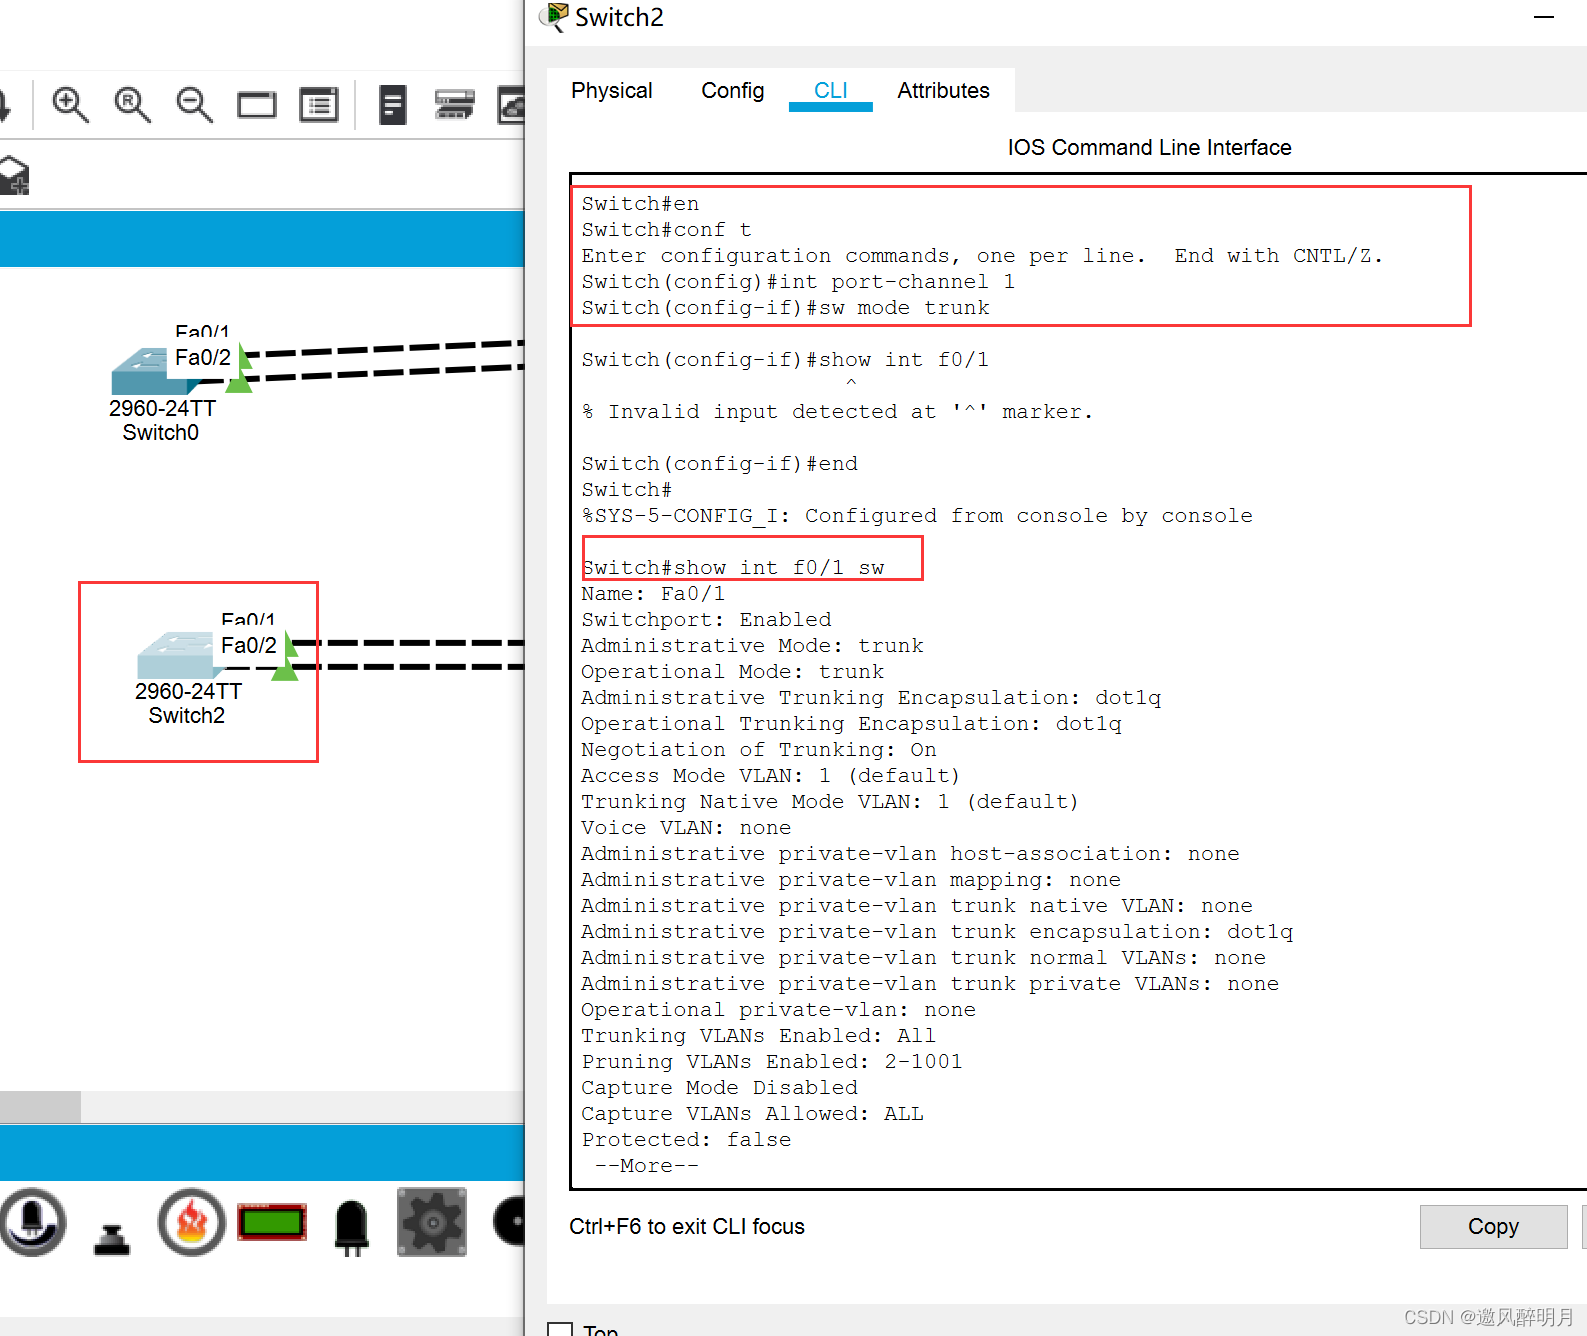Select the push button component

[x=112, y=1238]
